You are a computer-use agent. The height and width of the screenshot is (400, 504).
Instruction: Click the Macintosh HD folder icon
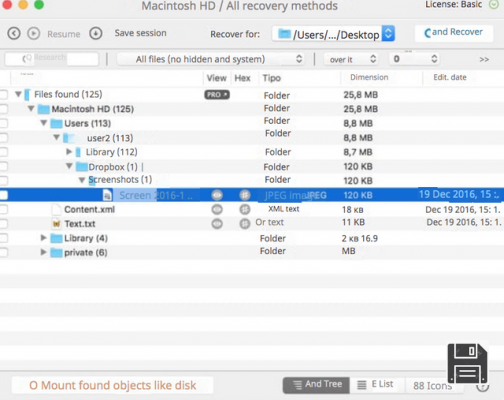point(44,109)
